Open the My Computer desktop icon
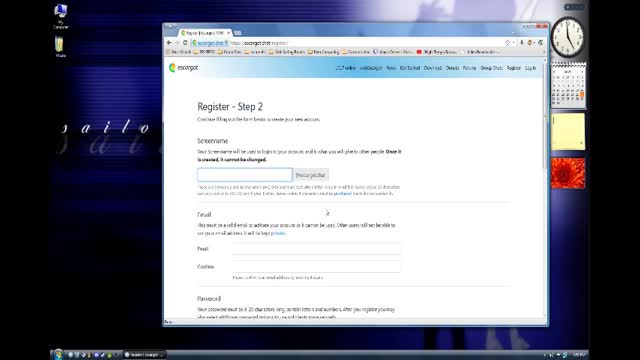Viewport: 640px width, 360px height. tap(61, 16)
